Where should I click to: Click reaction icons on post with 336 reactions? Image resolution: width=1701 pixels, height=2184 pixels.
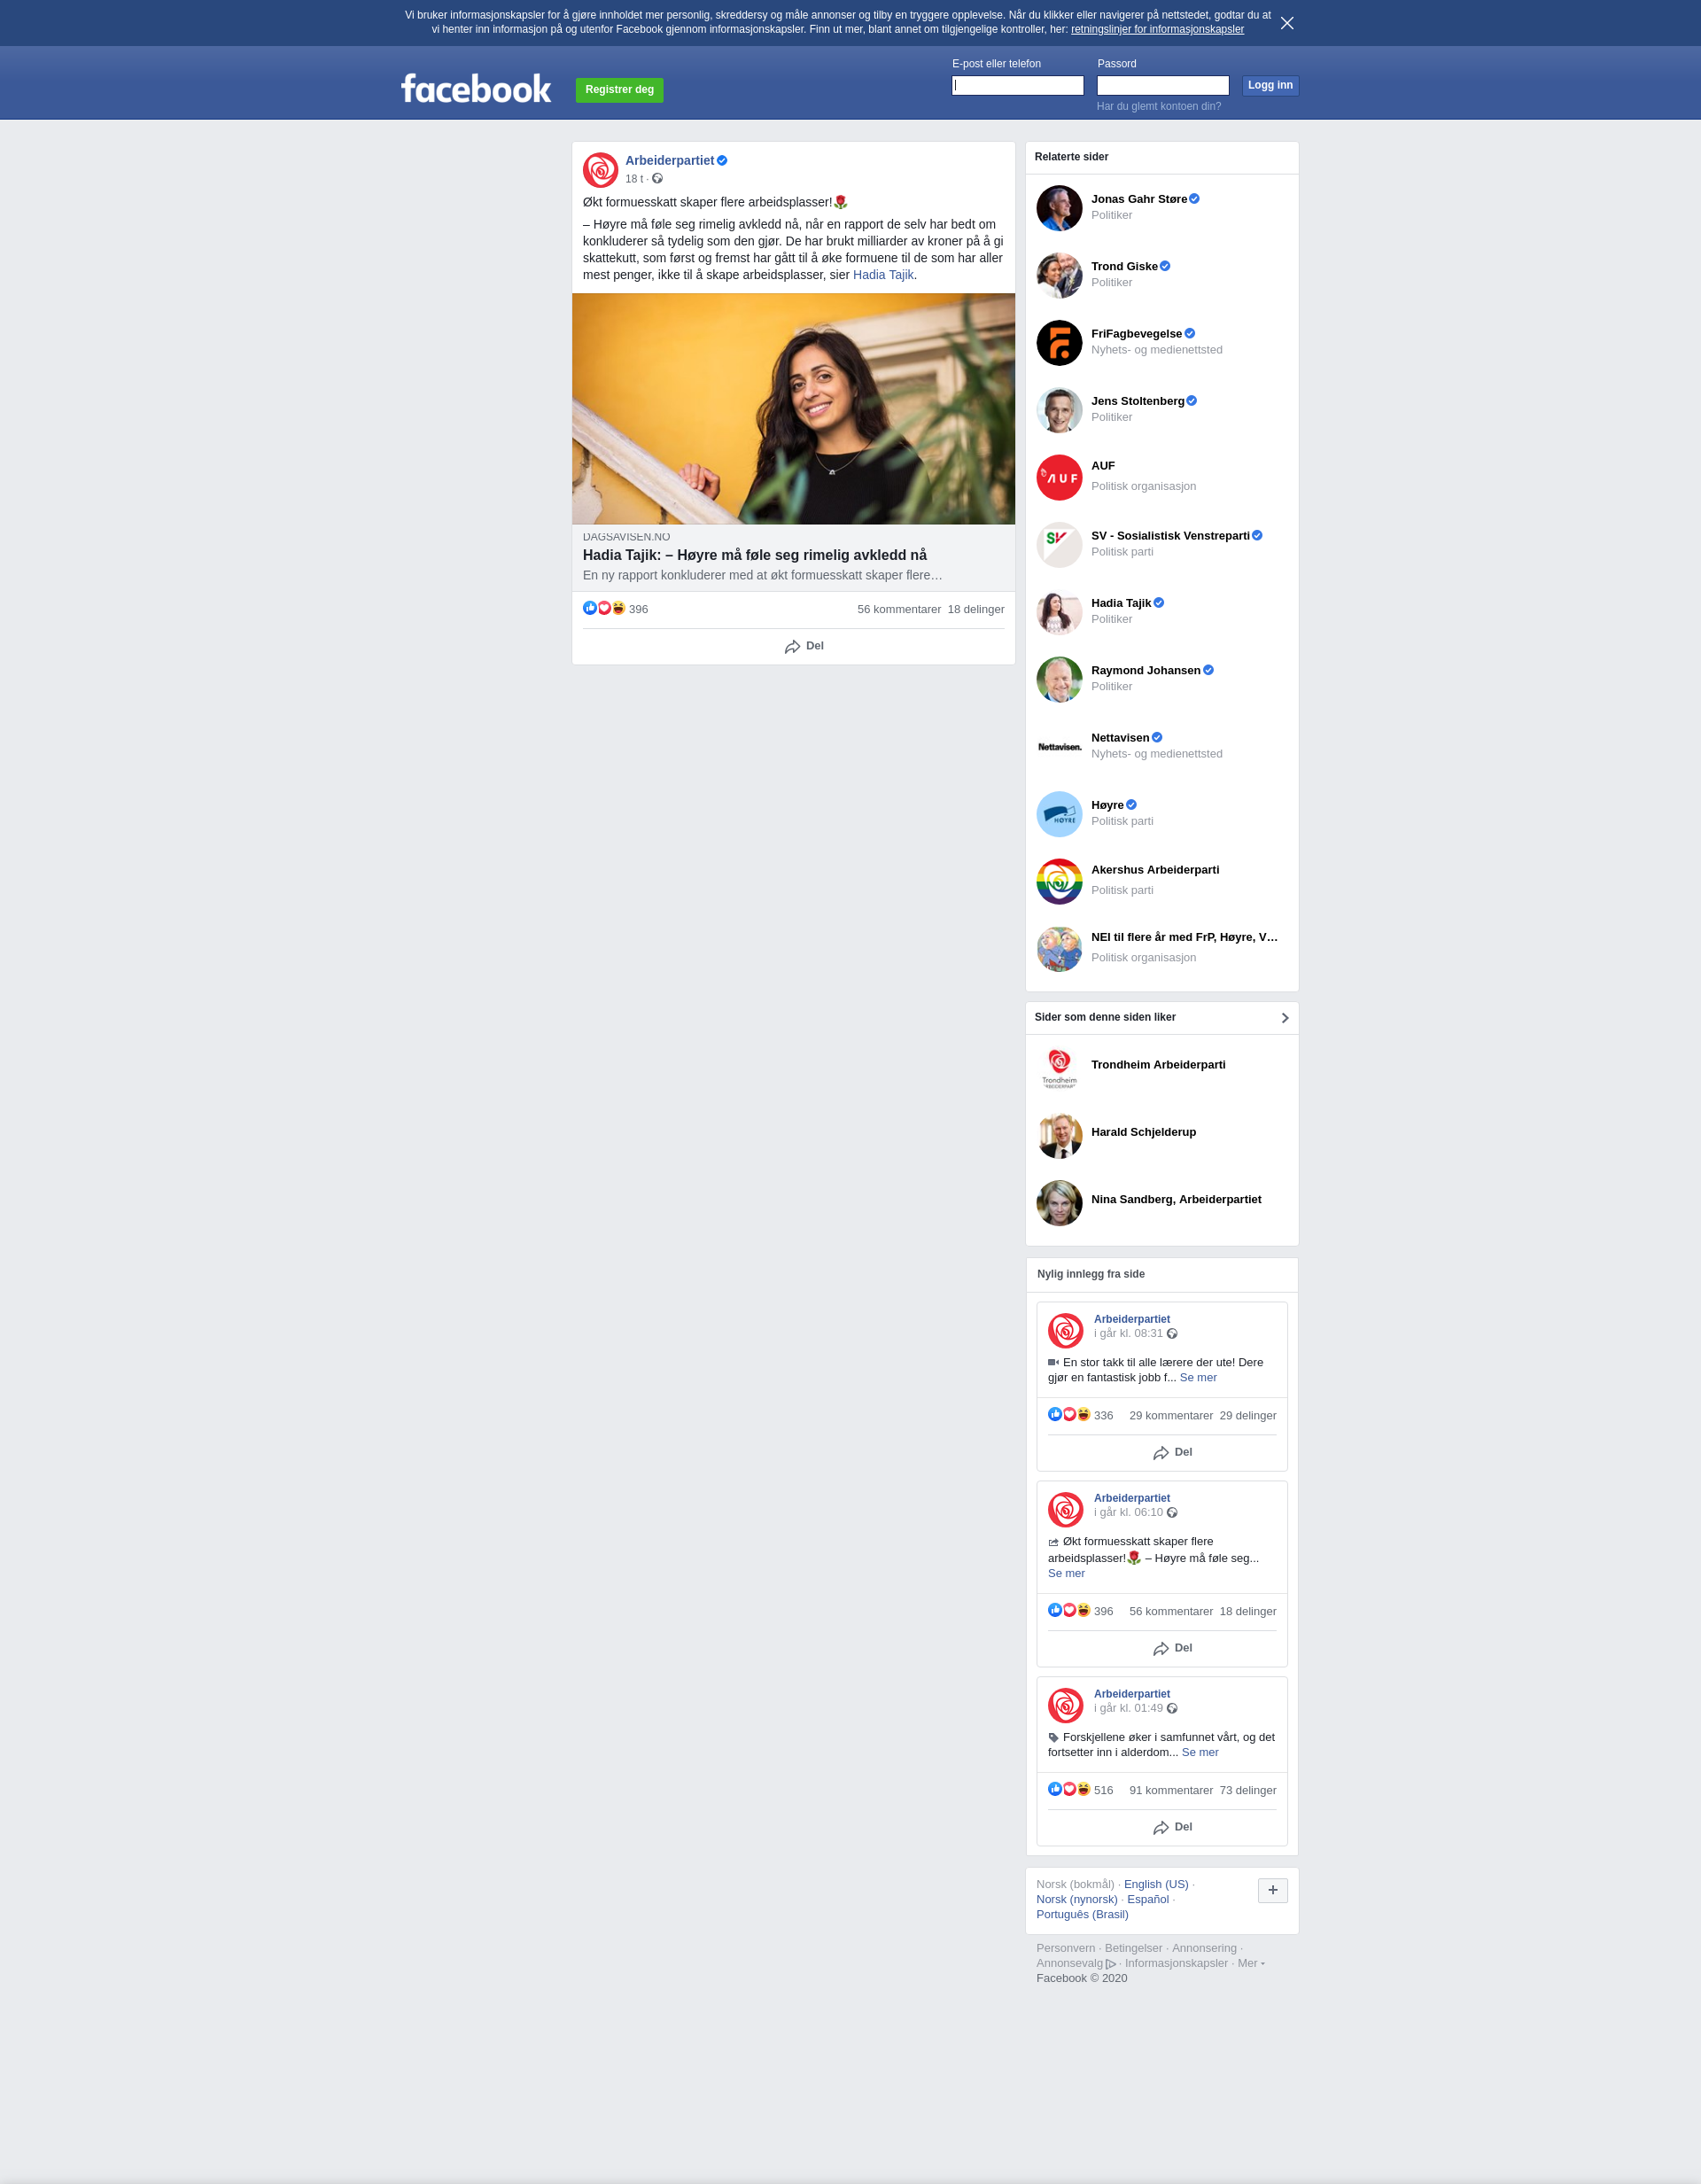tap(1069, 1414)
